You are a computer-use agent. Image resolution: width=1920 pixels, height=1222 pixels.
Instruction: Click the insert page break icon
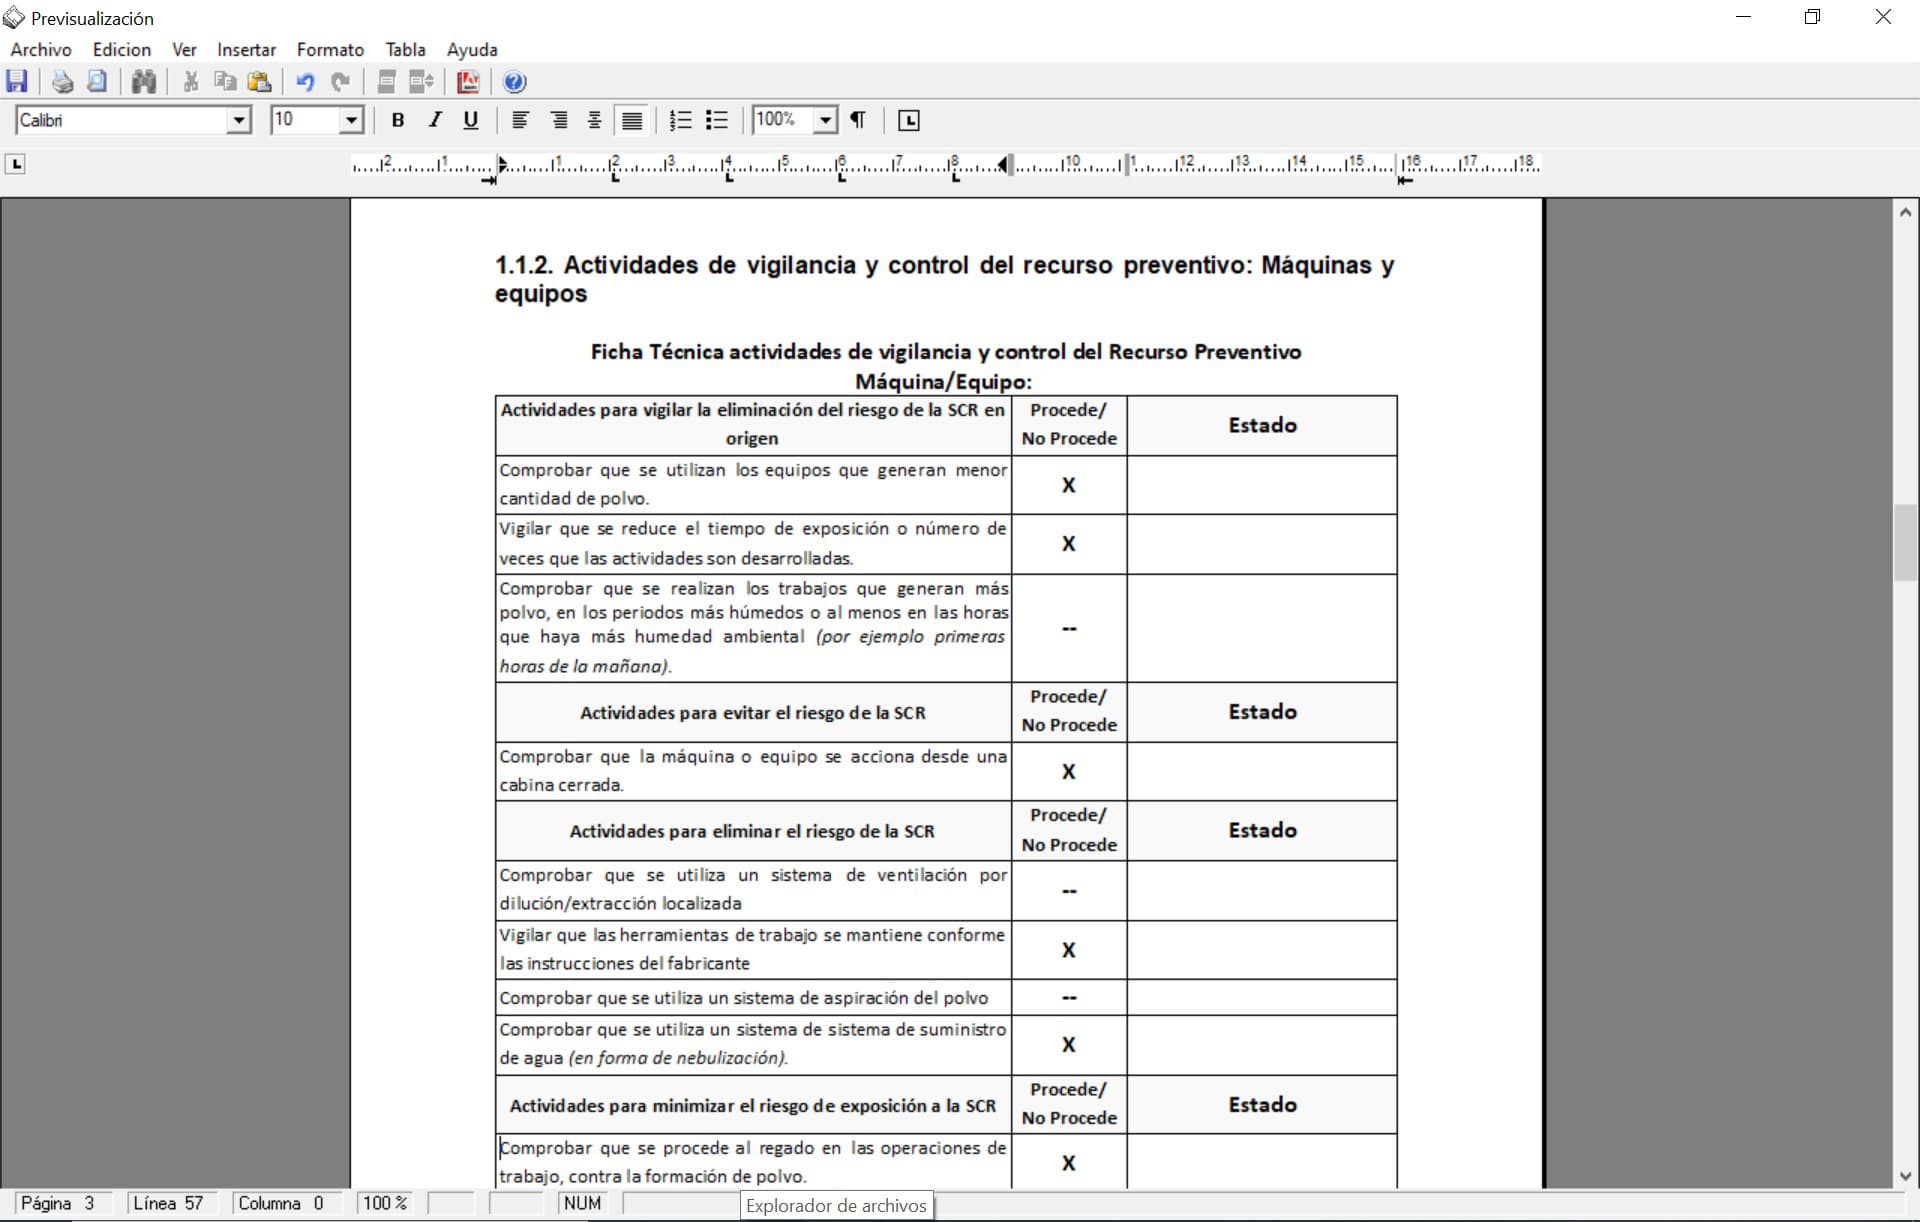click(421, 82)
